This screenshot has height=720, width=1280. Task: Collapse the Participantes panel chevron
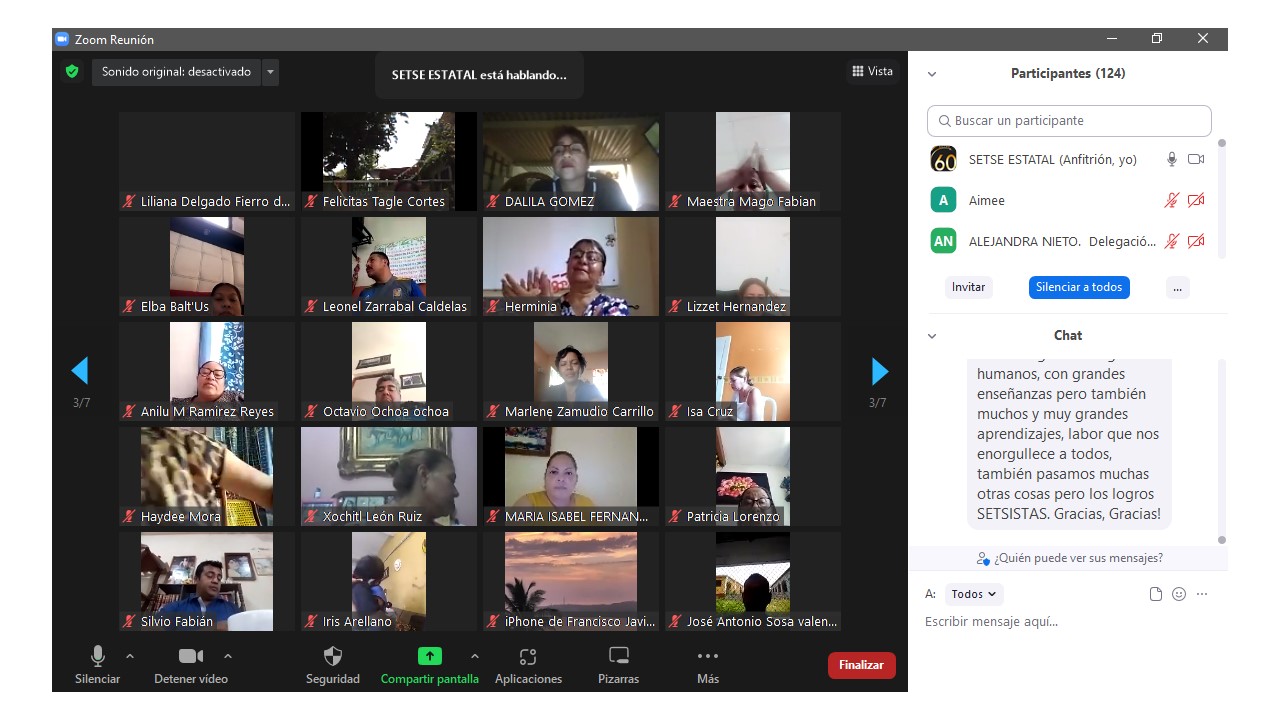932,74
